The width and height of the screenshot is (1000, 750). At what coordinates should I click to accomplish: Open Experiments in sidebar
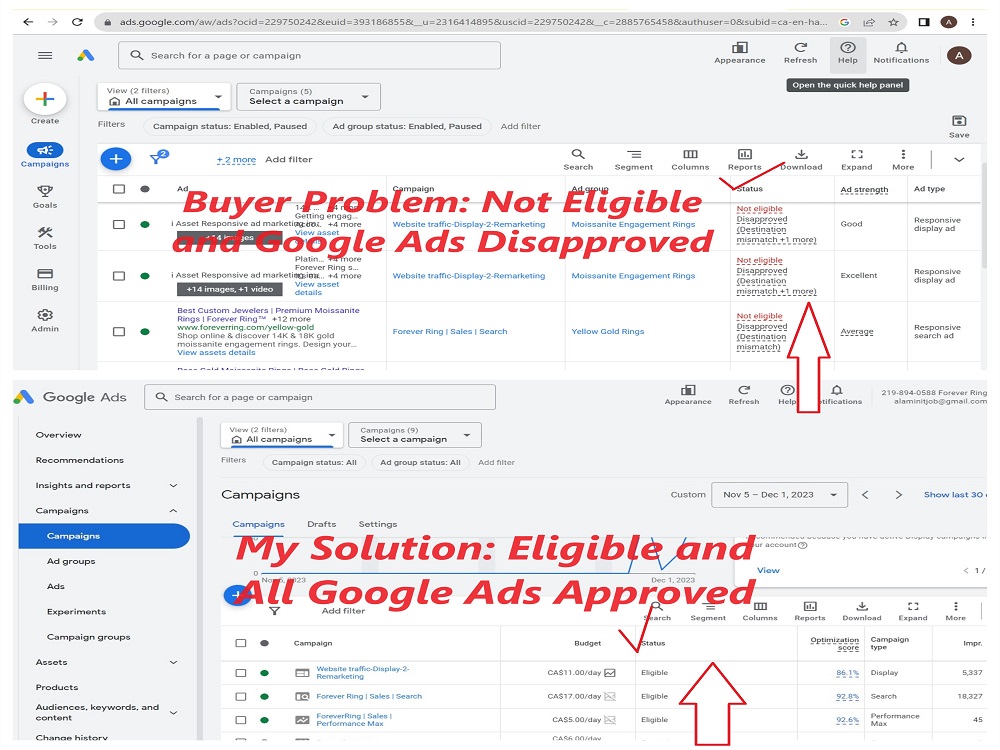click(77, 612)
